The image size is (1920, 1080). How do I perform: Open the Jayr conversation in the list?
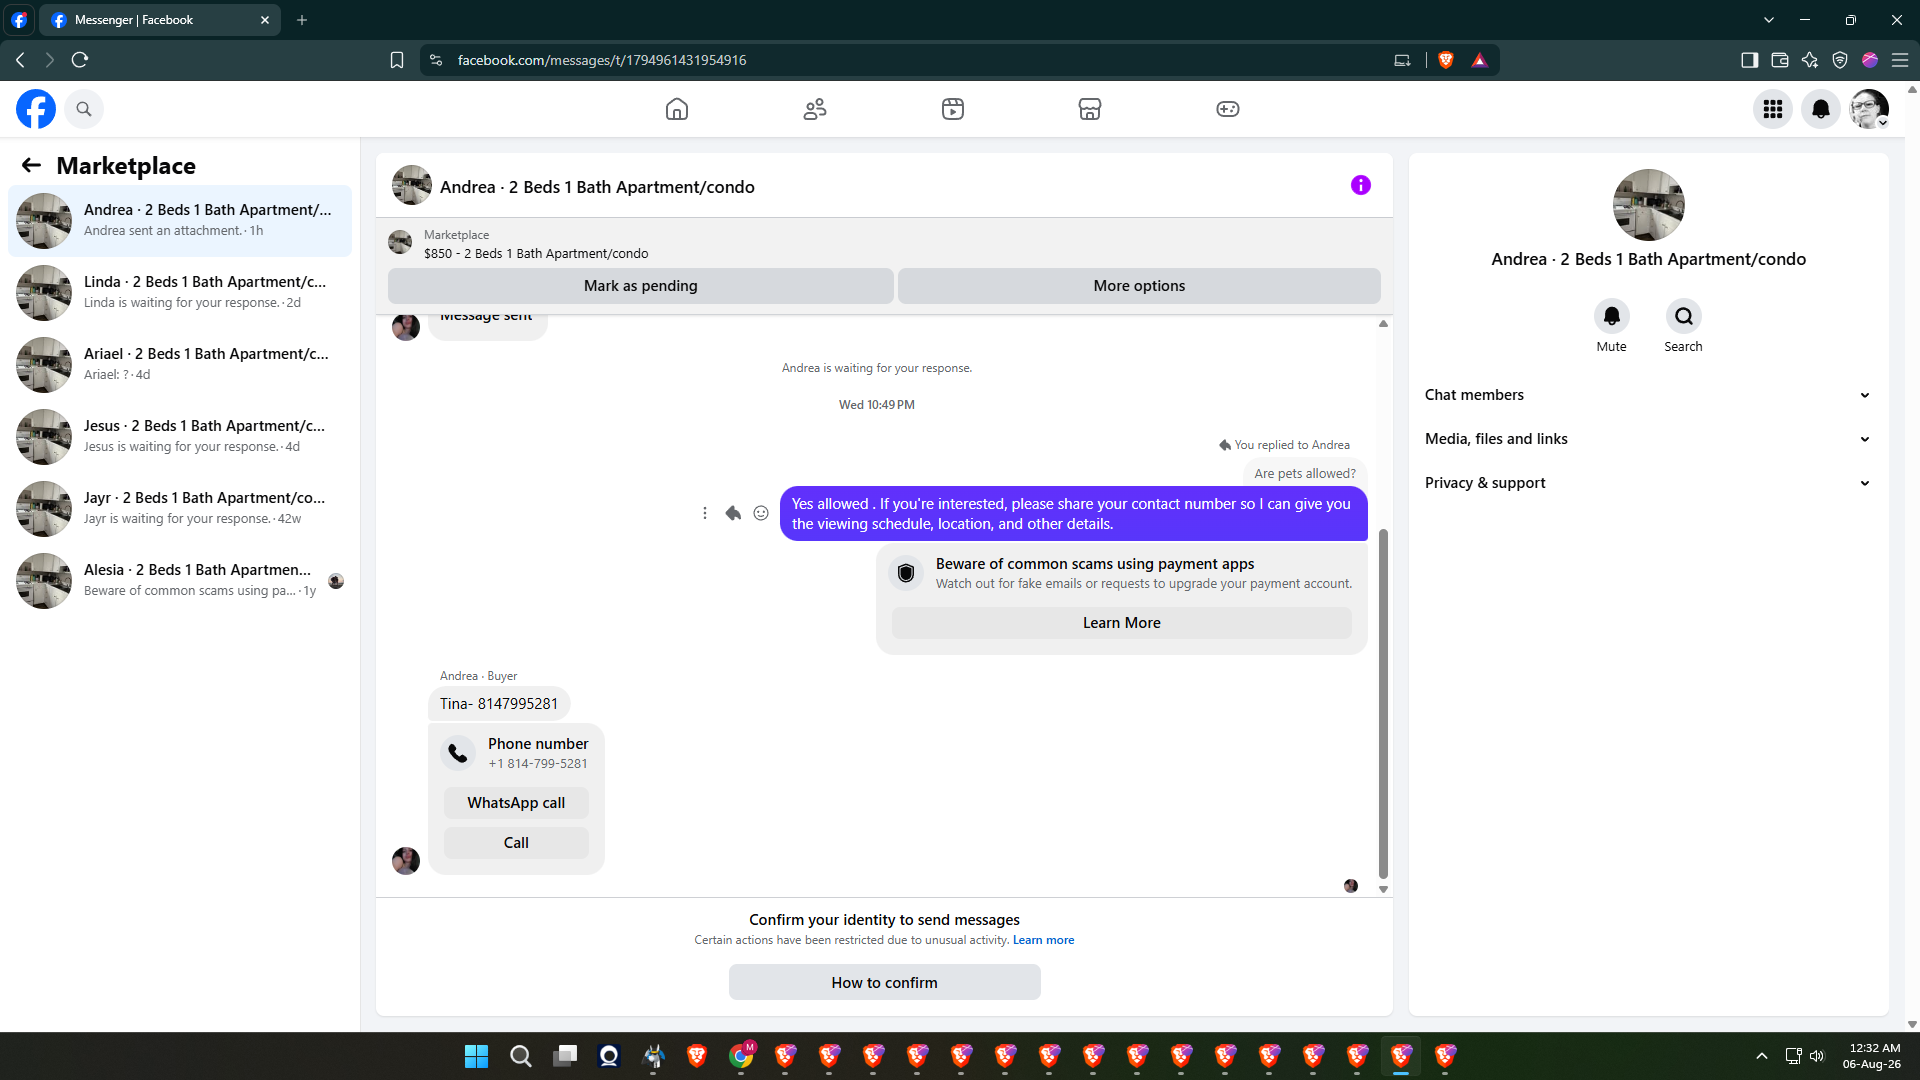pyautogui.click(x=180, y=509)
